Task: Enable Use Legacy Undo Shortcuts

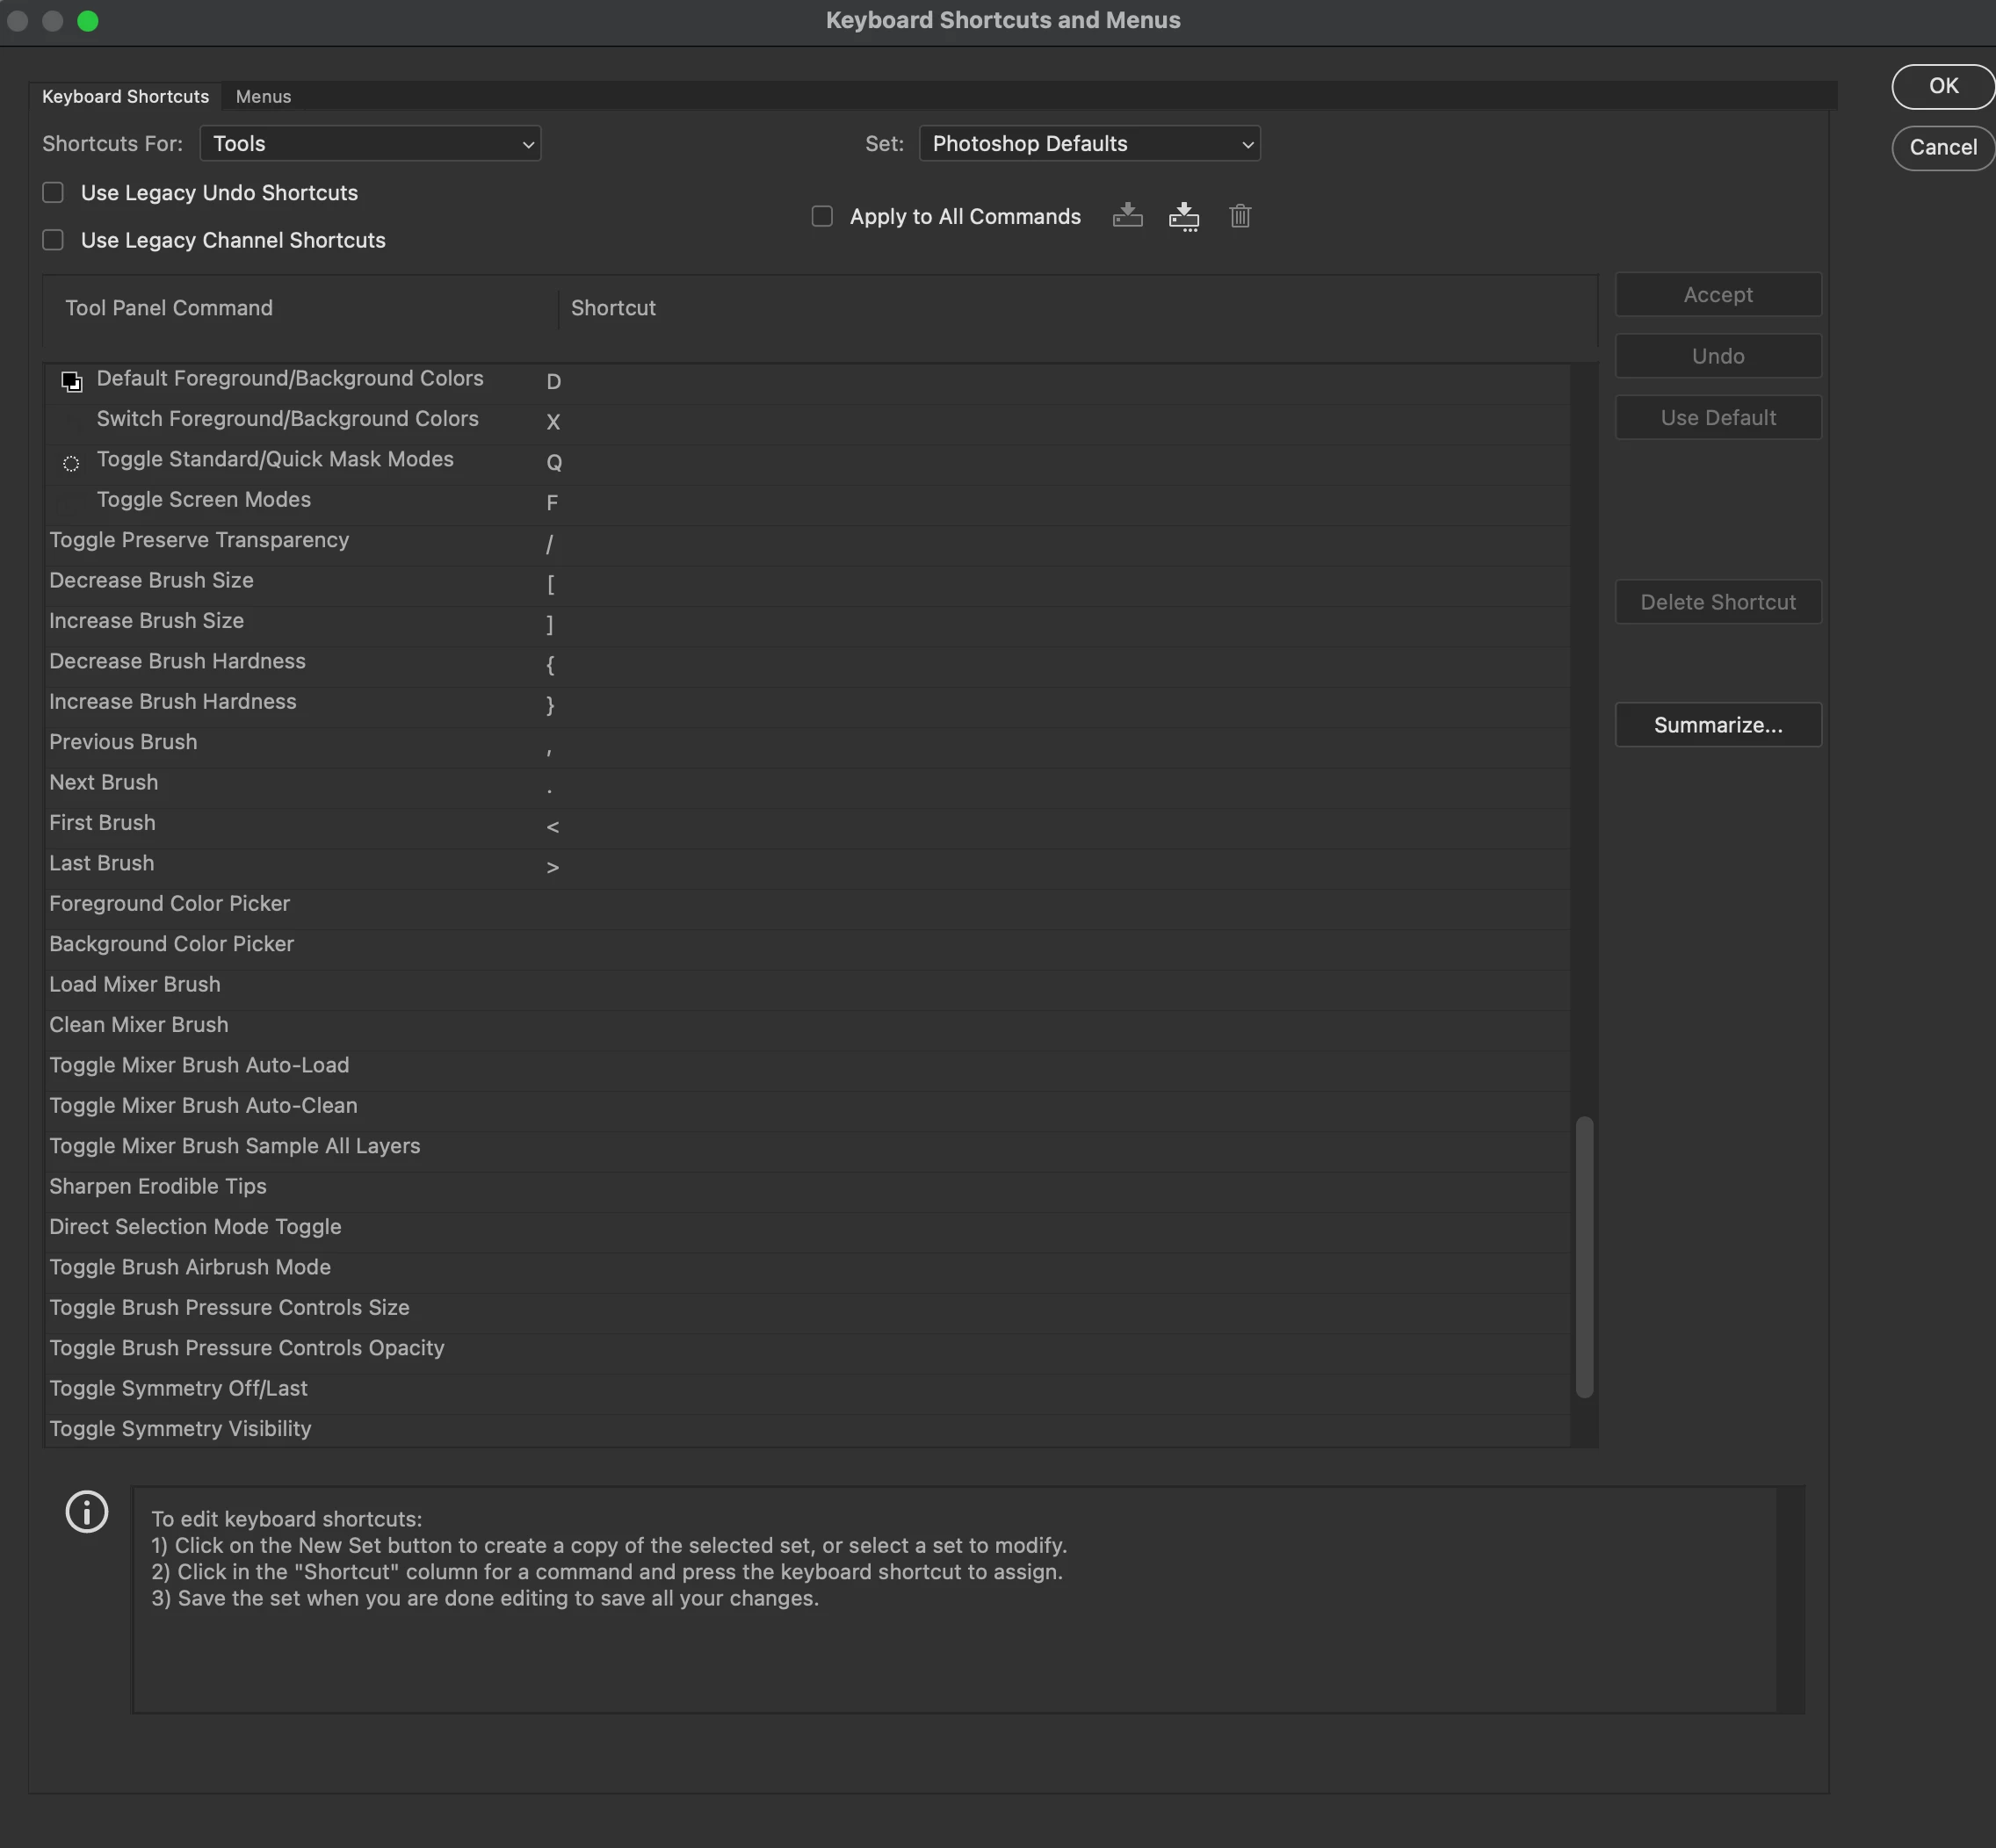Action: [53, 193]
